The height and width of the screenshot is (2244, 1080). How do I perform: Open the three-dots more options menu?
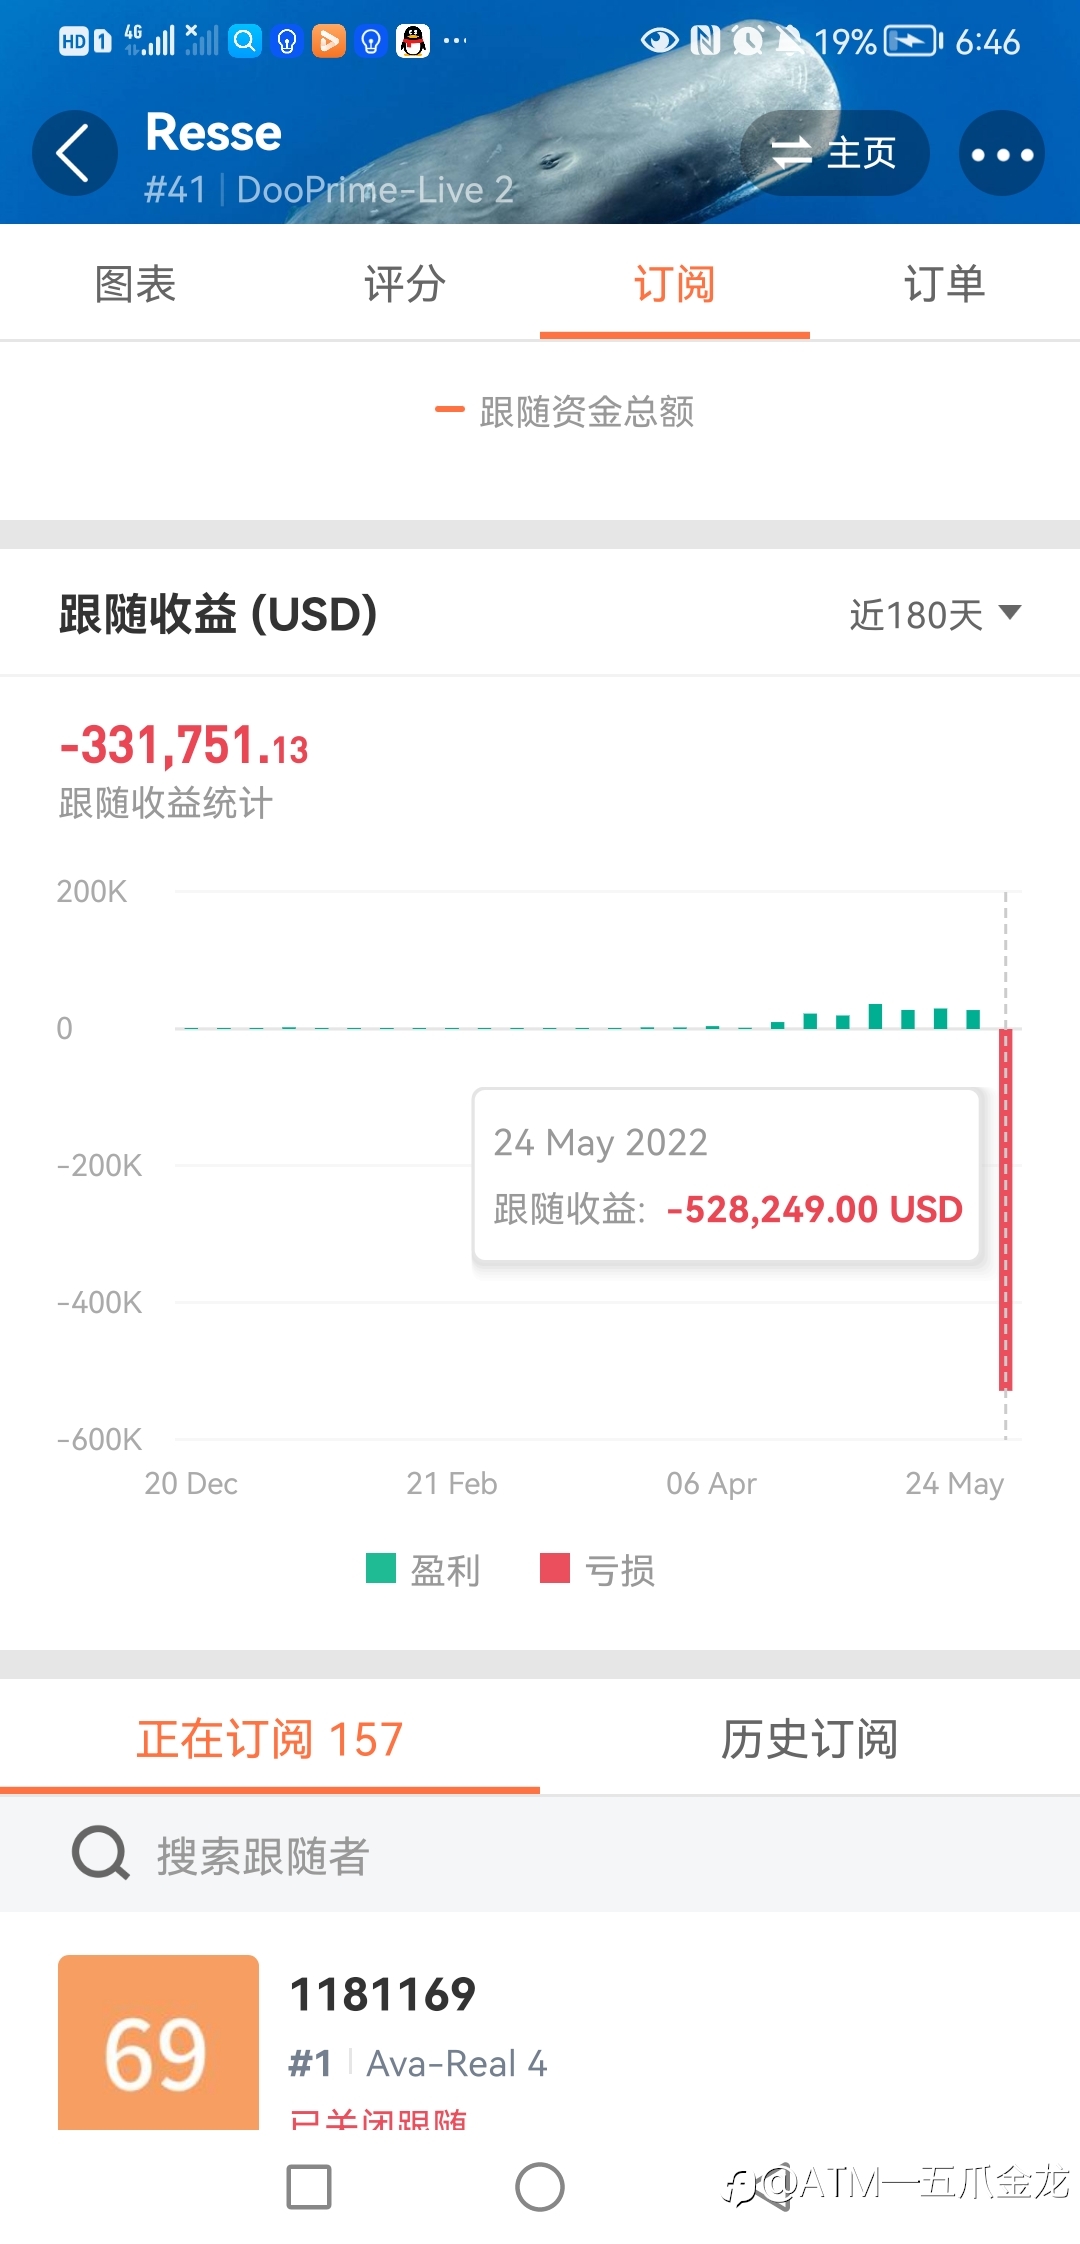click(1001, 154)
